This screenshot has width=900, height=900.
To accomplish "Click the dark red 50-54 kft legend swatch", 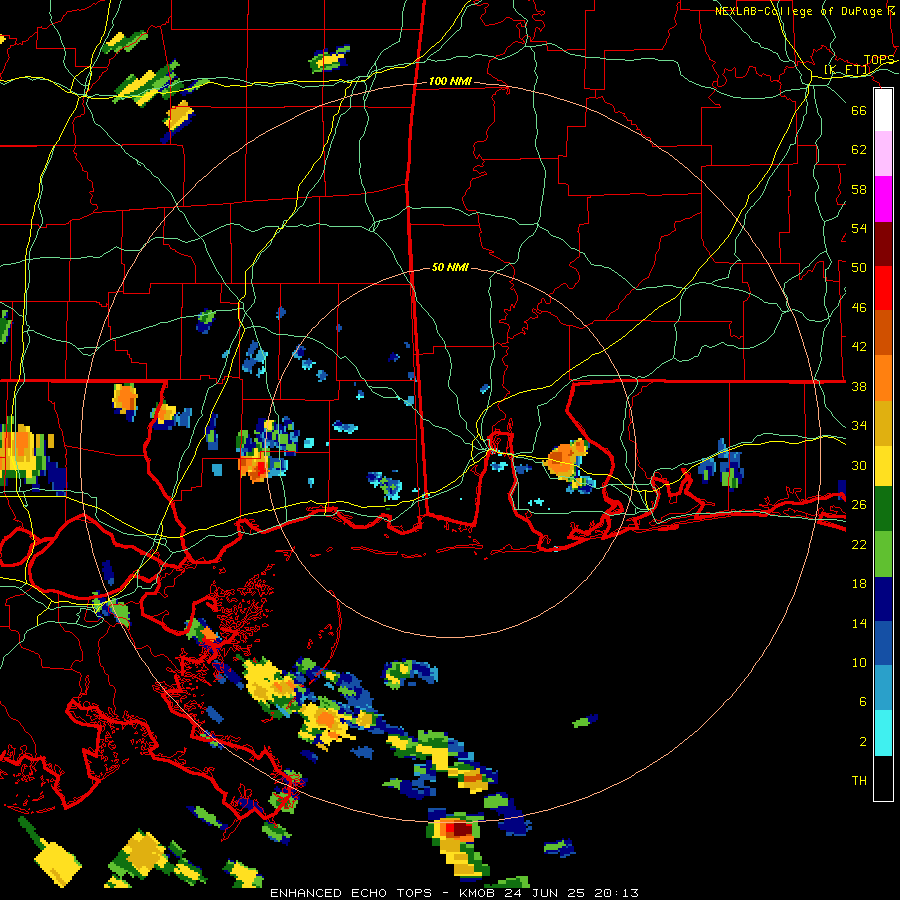I will click(883, 244).
